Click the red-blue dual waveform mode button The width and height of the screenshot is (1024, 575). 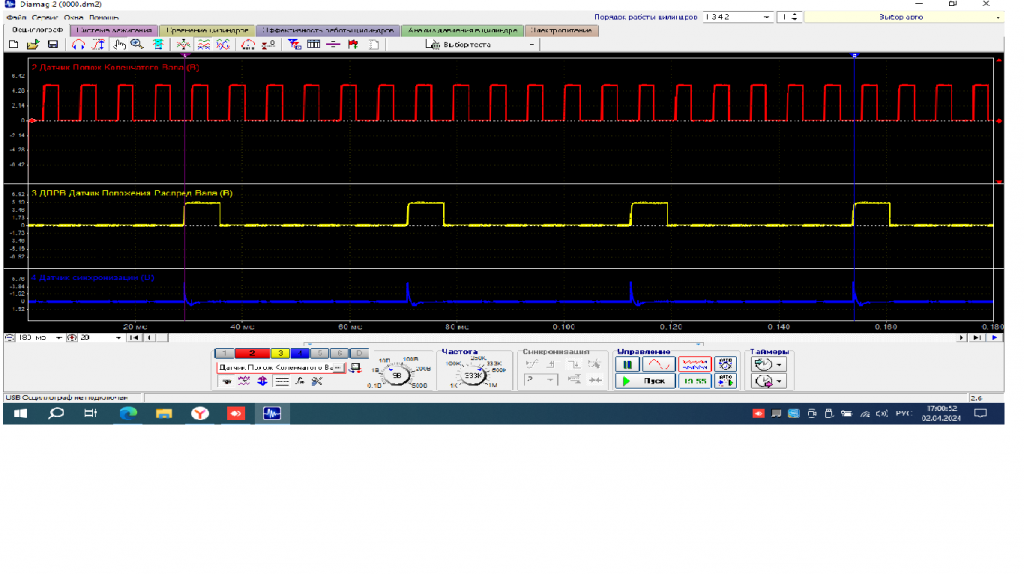(694, 365)
